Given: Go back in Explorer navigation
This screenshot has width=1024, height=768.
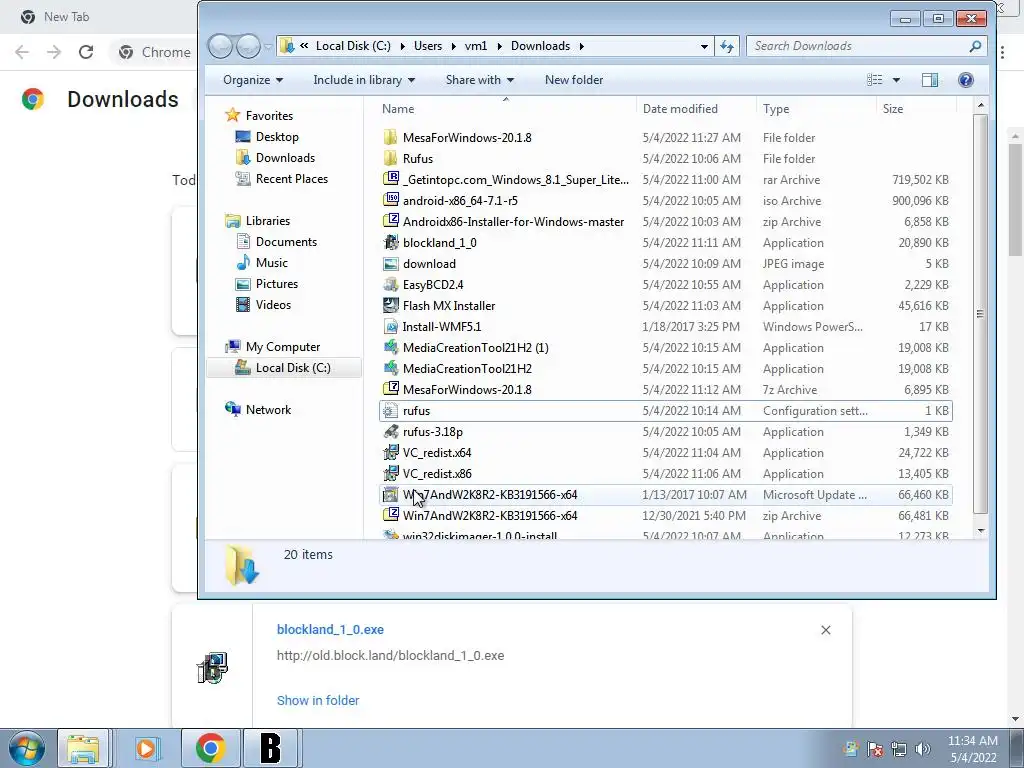Looking at the screenshot, I should pyautogui.click(x=220, y=46).
